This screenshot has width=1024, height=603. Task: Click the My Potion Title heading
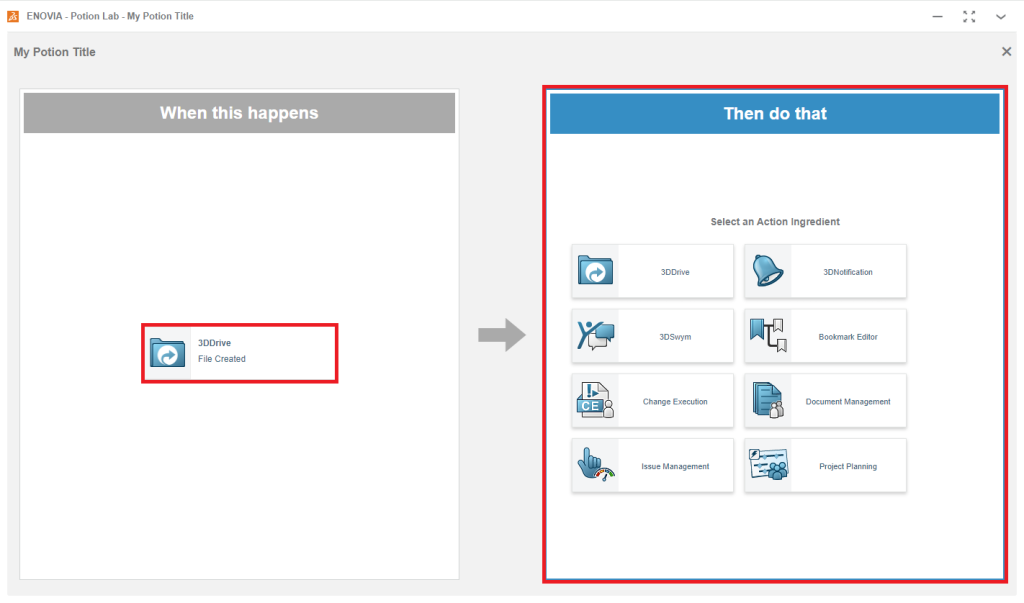[x=55, y=52]
